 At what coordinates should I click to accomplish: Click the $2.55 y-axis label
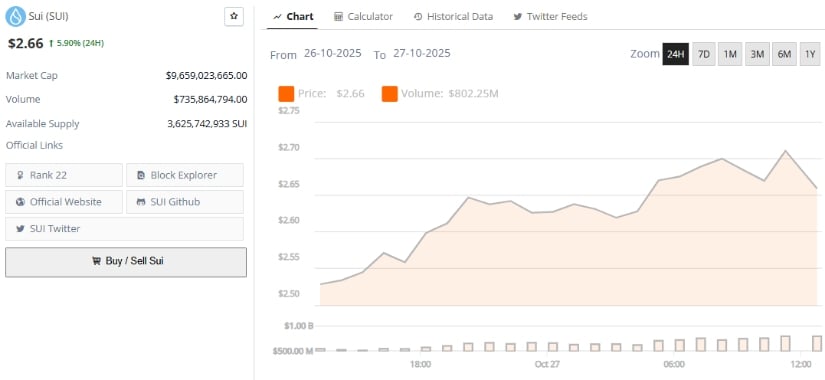tap(289, 257)
